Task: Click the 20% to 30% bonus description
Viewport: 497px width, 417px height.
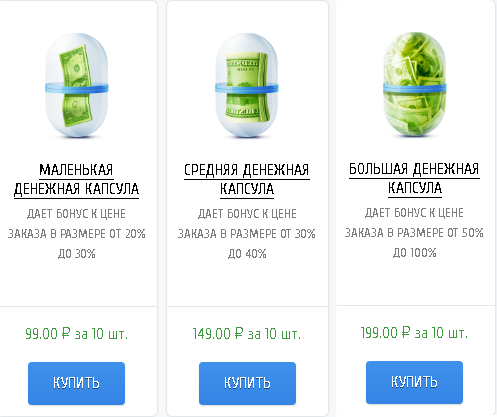Action: click(x=76, y=234)
